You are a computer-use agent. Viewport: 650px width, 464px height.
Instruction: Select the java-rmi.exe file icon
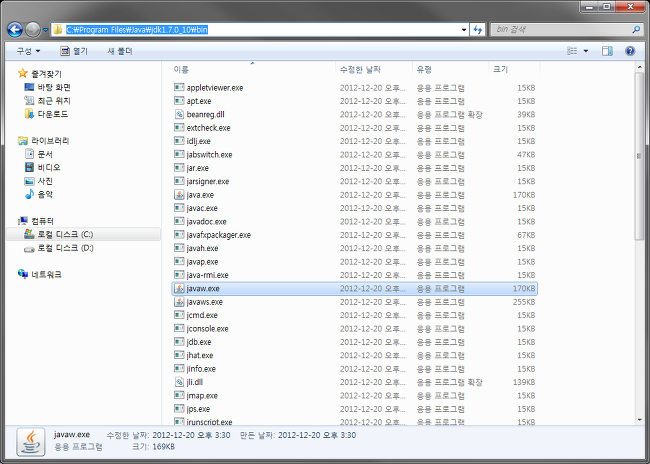pyautogui.click(x=179, y=275)
